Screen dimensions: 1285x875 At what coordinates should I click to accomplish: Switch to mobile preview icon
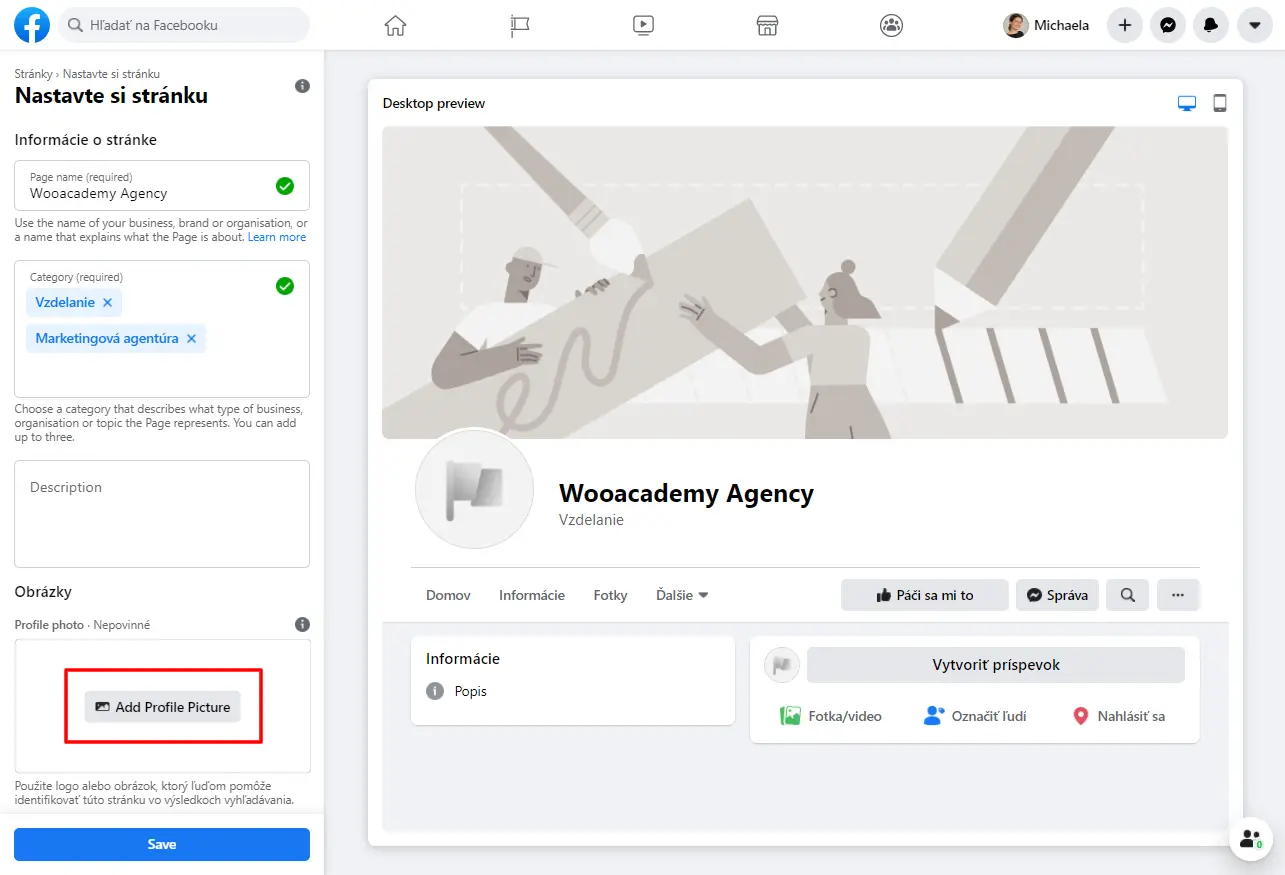(1220, 103)
